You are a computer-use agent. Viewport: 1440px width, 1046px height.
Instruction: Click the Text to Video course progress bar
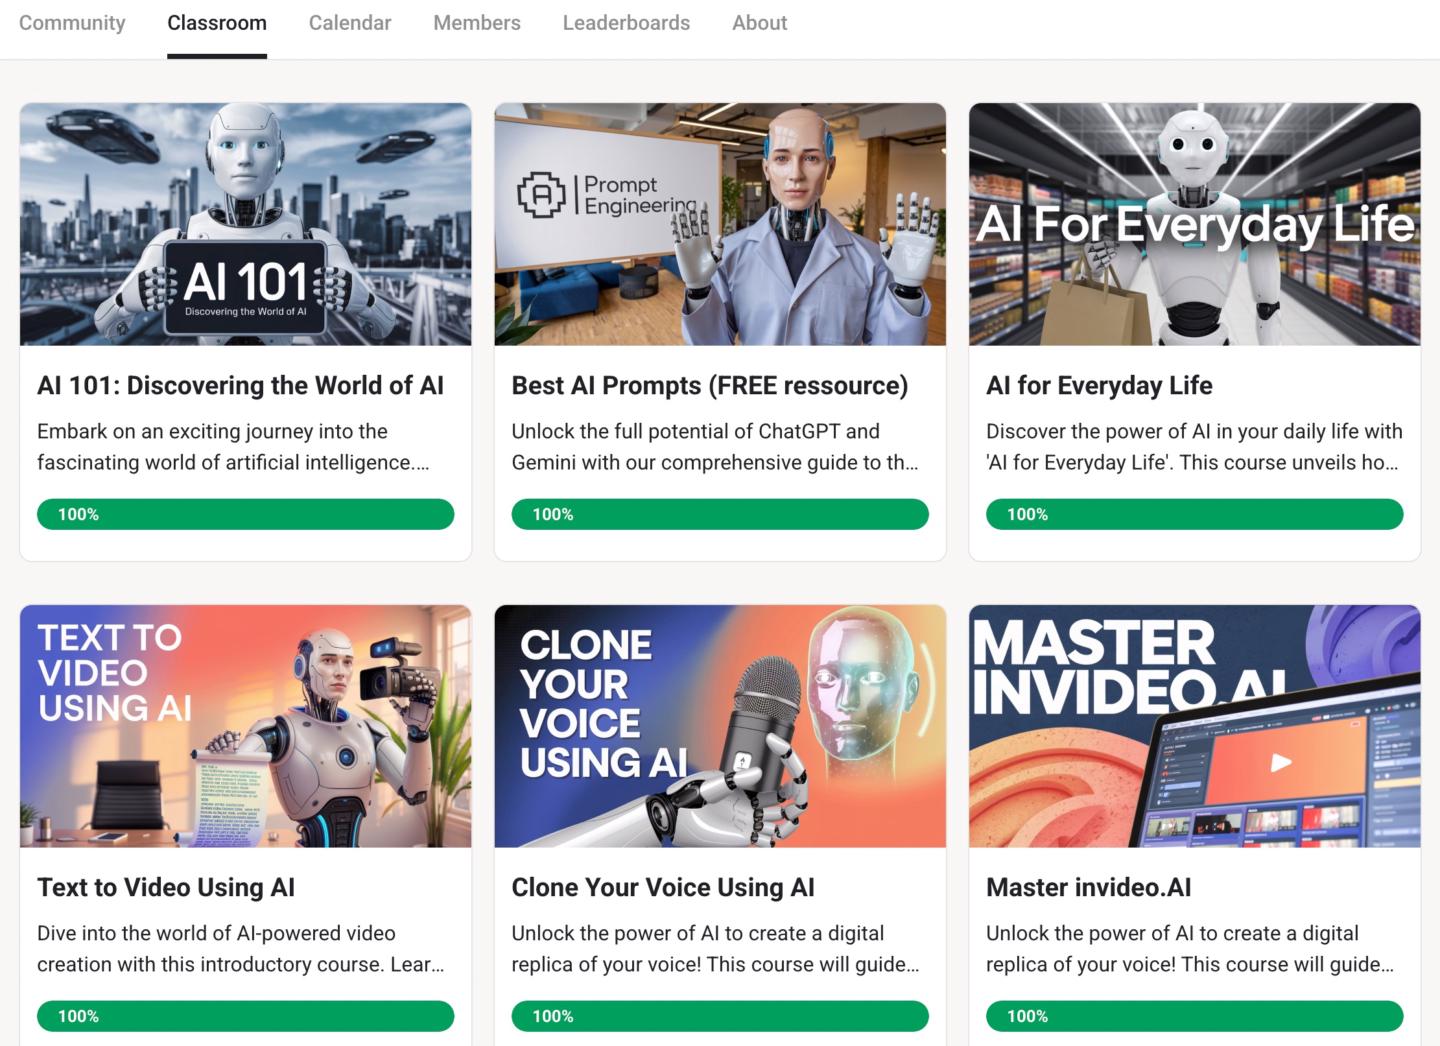(245, 1016)
